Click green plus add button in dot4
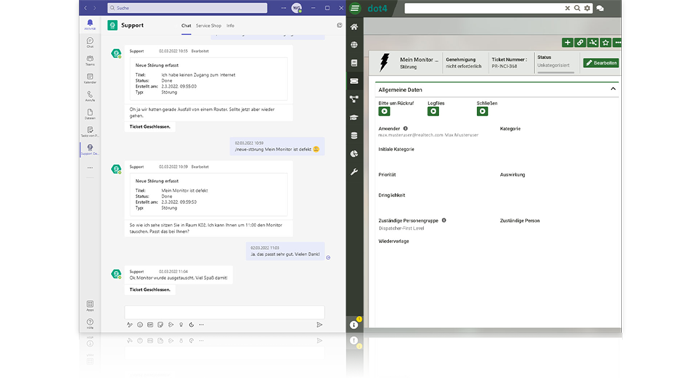 (x=567, y=42)
